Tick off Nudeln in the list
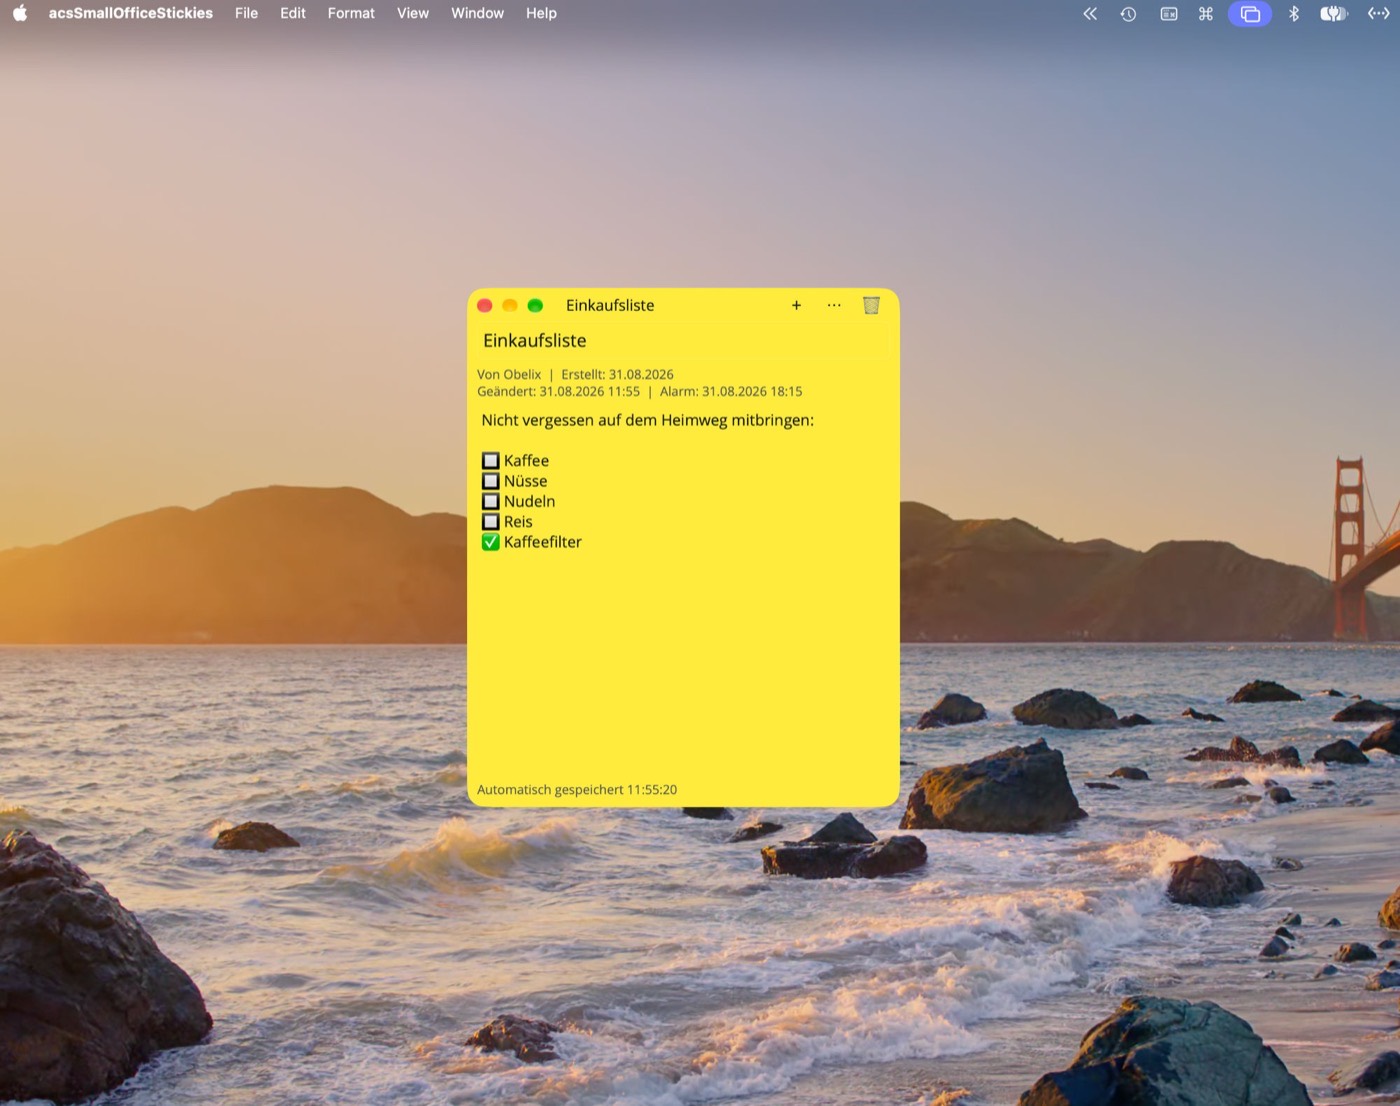1400x1106 pixels. (491, 501)
